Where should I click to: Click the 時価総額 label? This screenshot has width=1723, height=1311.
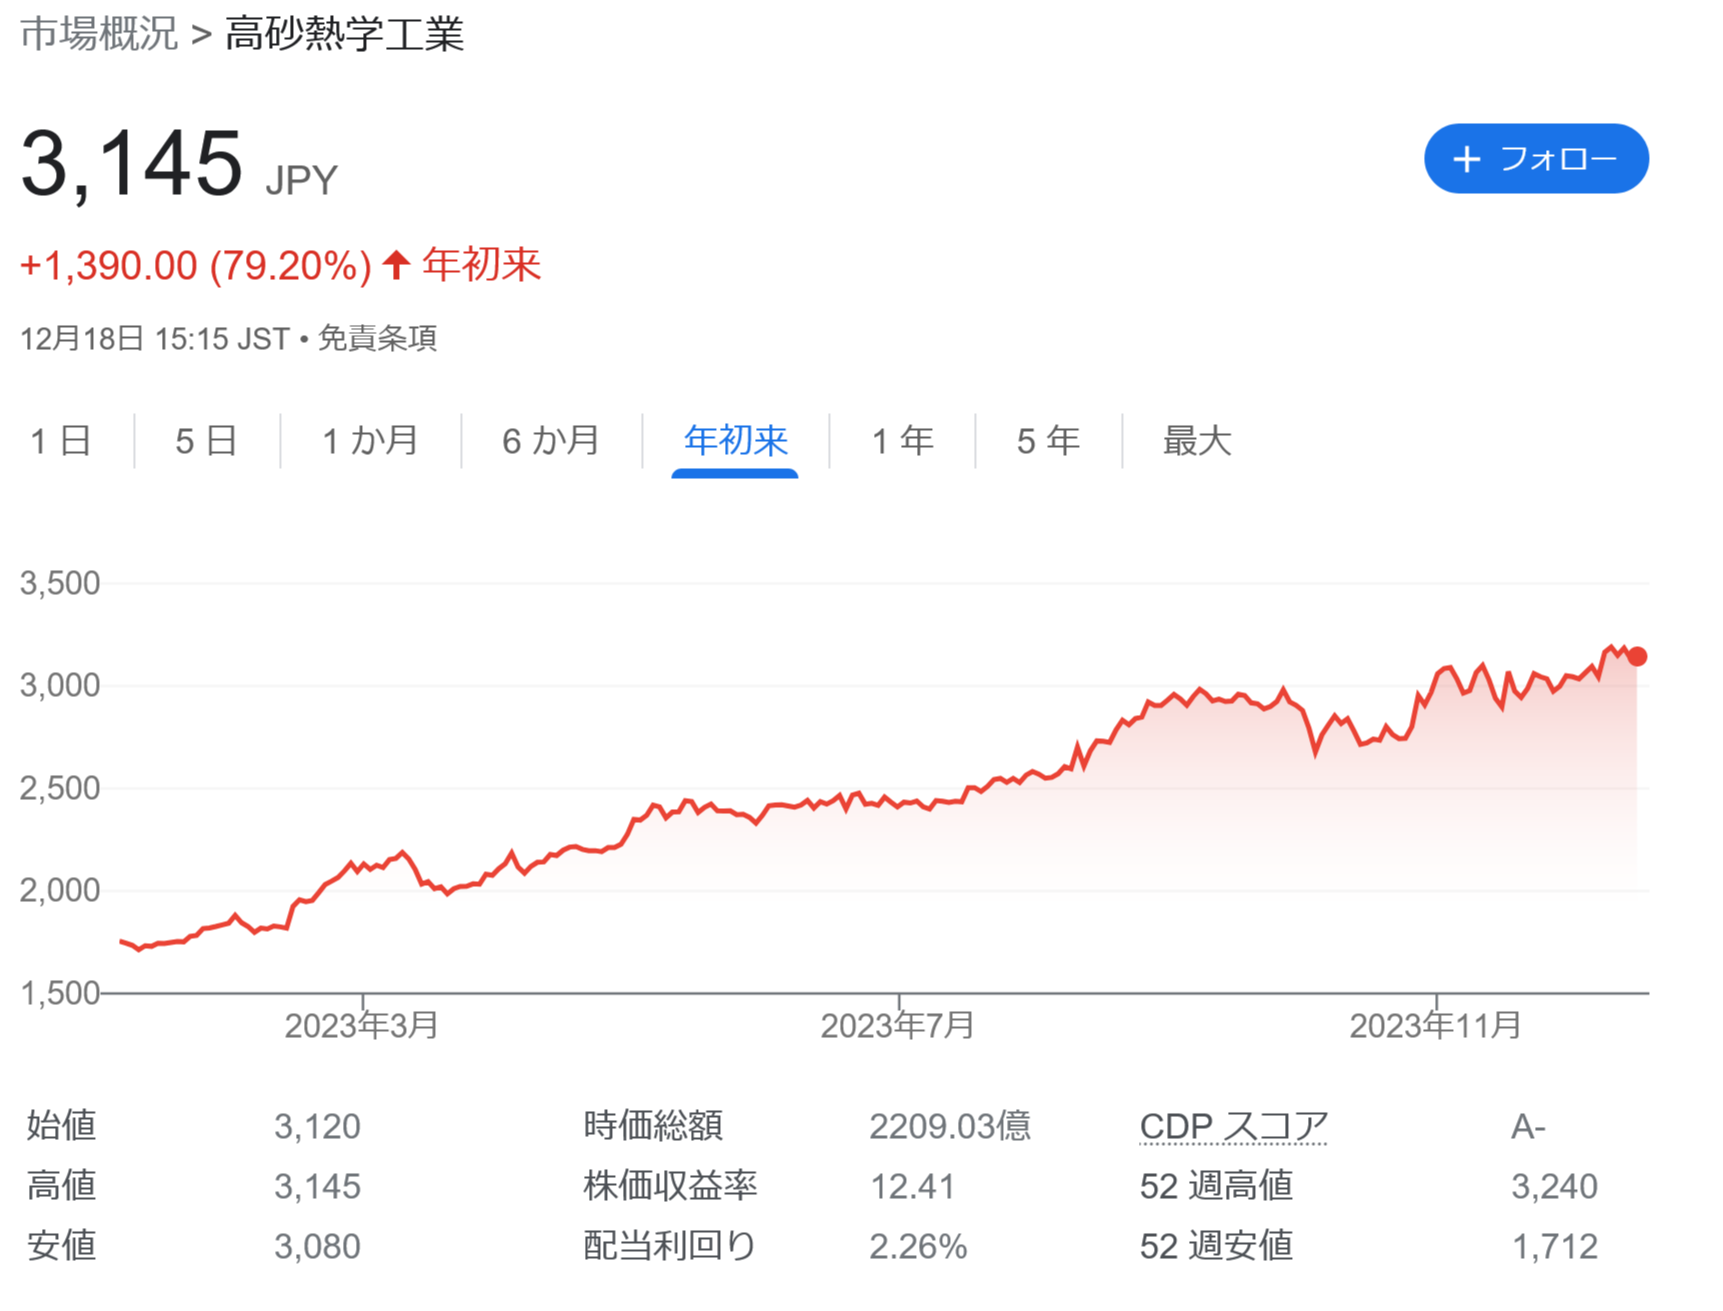(653, 1127)
